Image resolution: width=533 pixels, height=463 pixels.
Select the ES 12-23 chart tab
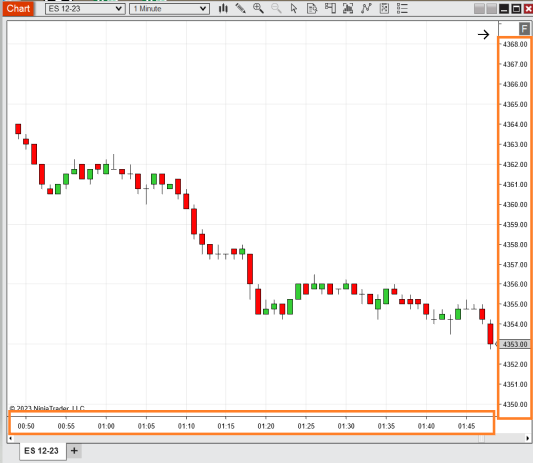[42, 451]
